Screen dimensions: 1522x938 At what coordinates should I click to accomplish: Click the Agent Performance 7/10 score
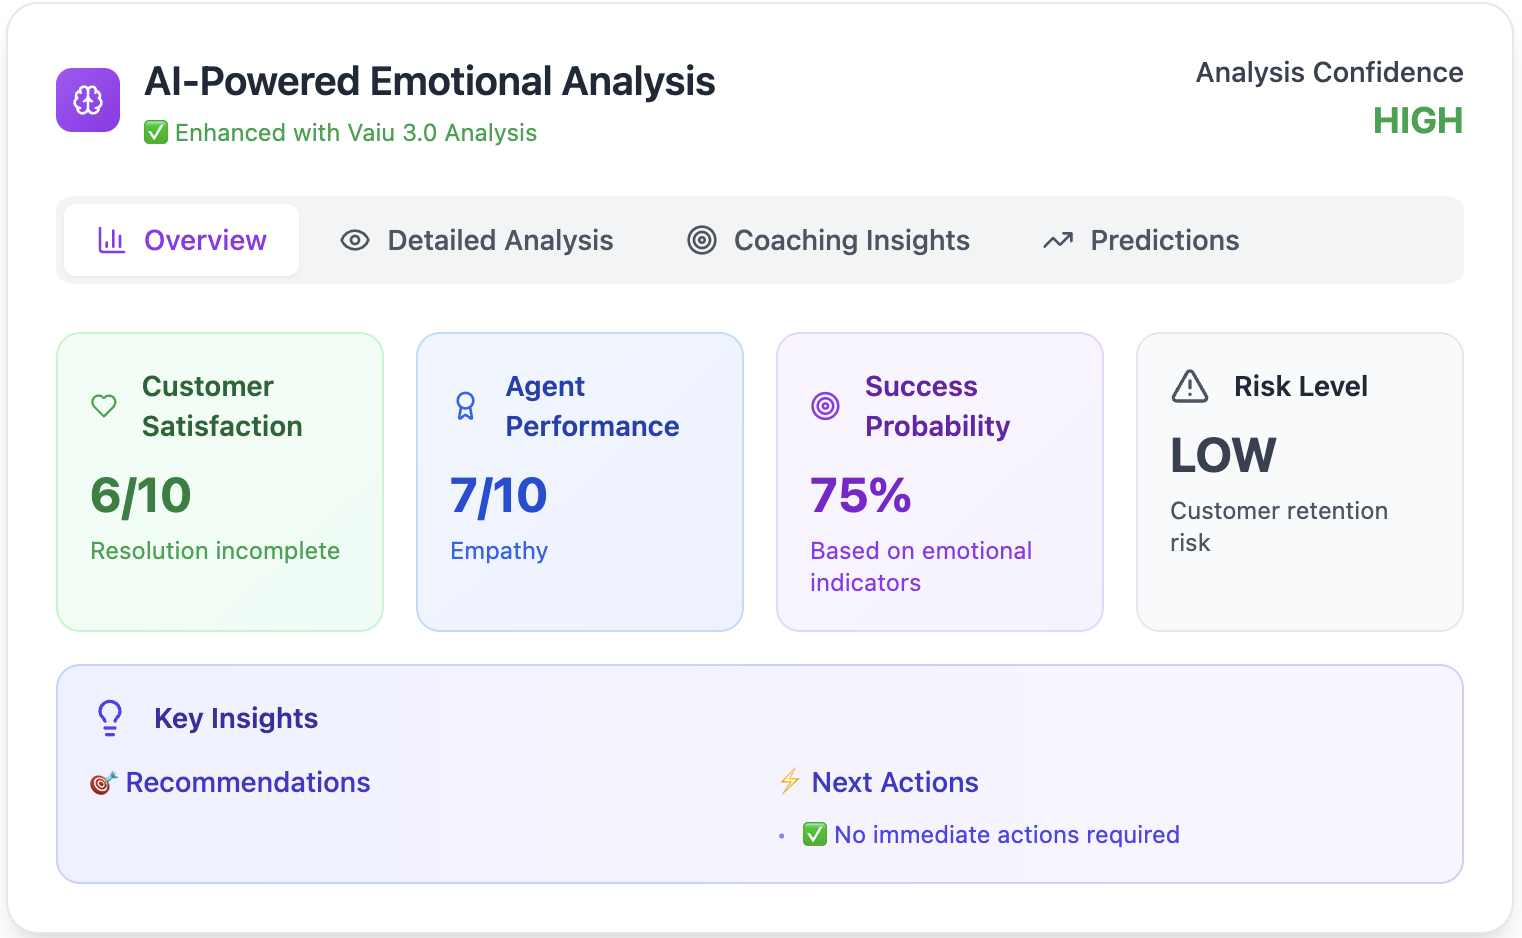coord(499,495)
